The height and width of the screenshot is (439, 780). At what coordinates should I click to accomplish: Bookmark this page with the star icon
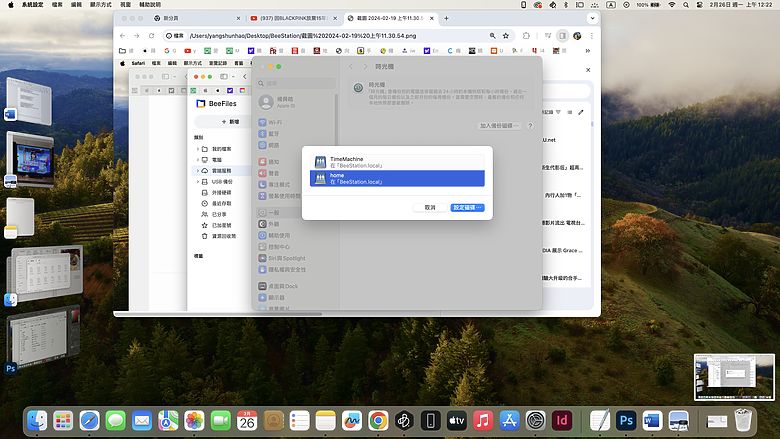[x=506, y=36]
